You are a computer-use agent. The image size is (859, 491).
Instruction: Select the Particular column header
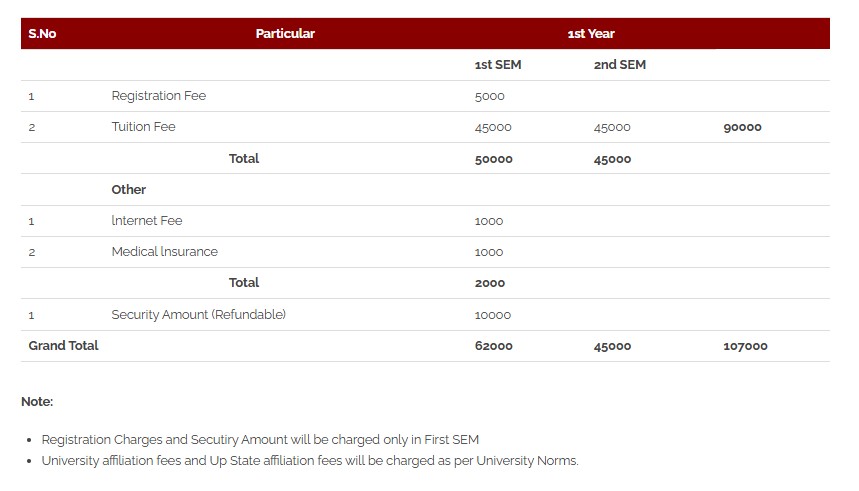(x=285, y=34)
